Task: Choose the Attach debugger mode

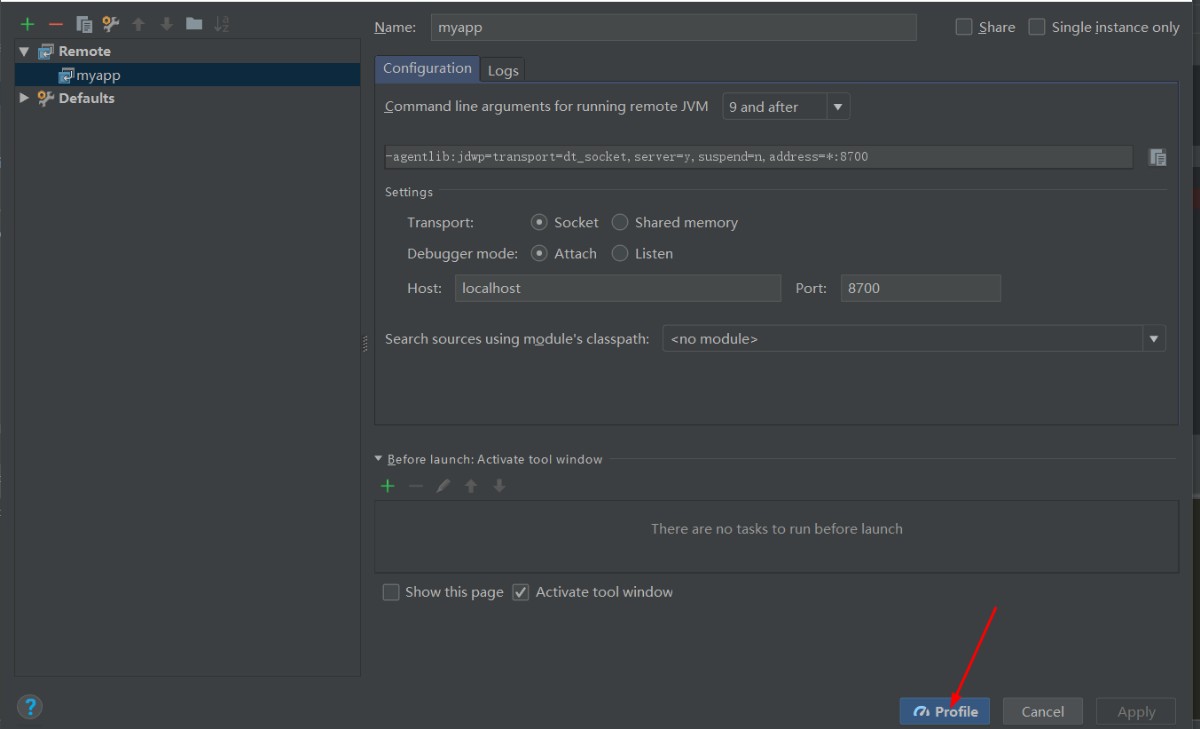Action: [x=539, y=253]
